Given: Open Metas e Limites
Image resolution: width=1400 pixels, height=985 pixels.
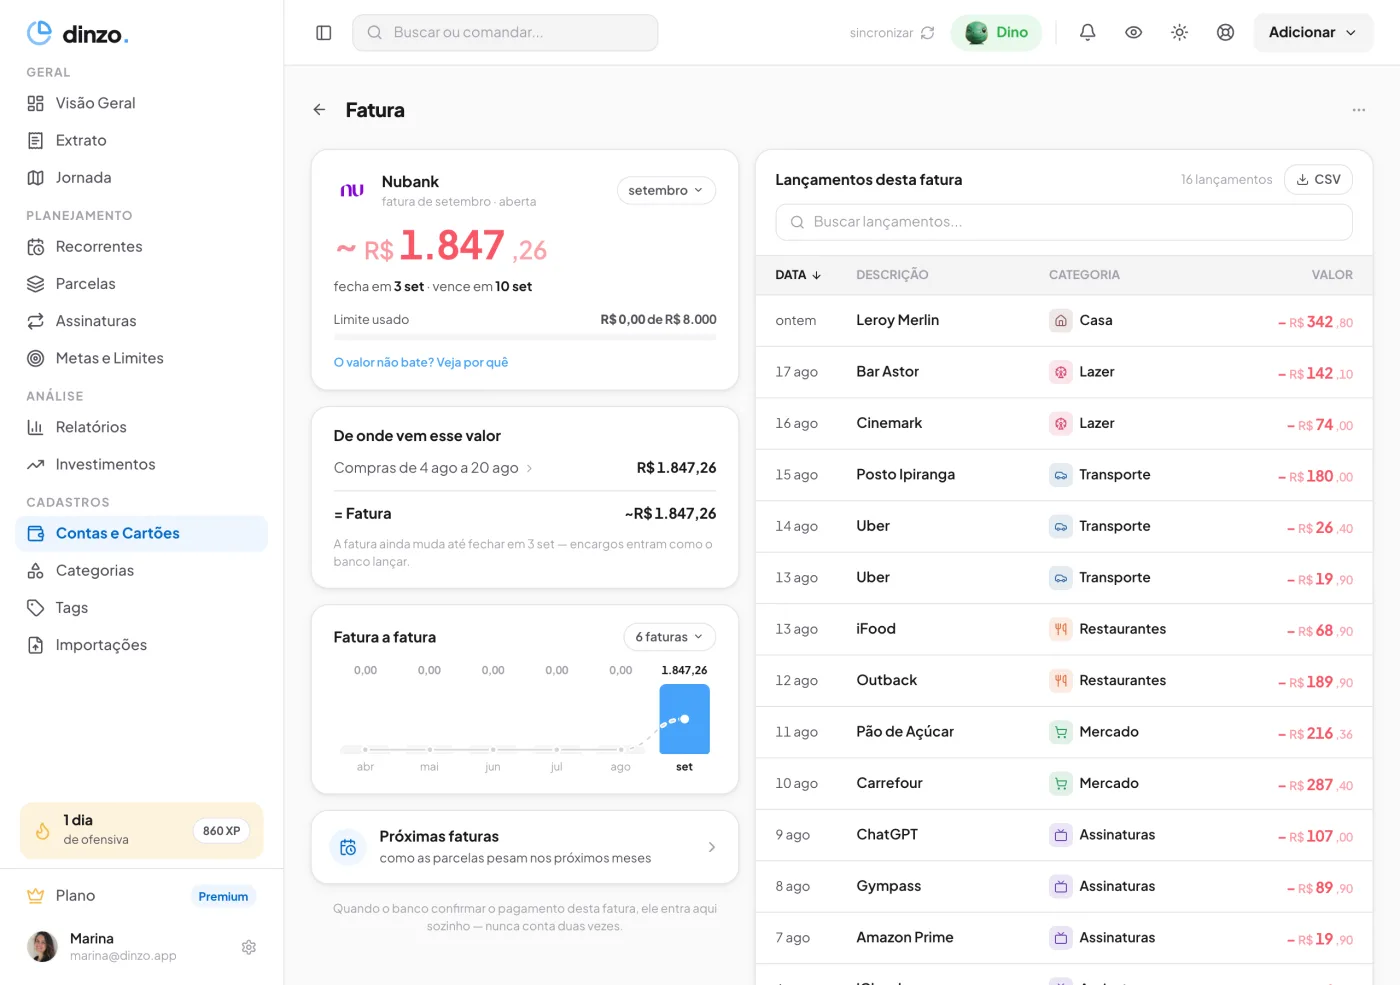Looking at the screenshot, I should click(x=142, y=358).
